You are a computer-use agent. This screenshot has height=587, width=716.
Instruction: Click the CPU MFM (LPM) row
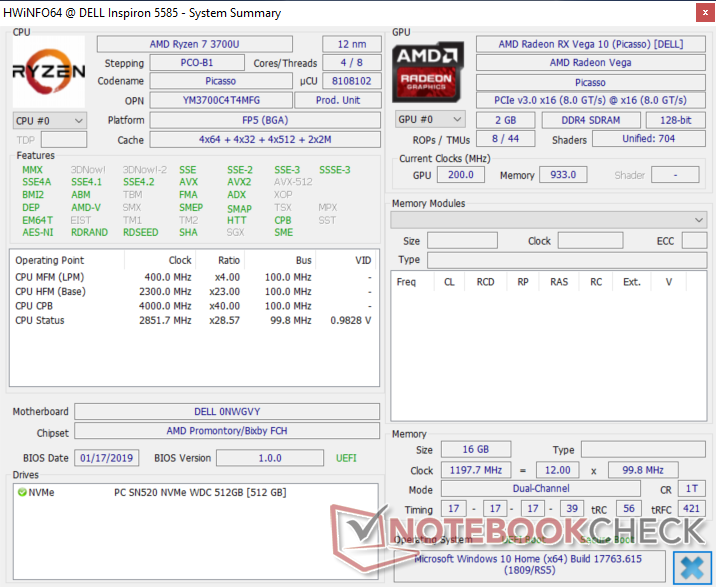point(194,277)
